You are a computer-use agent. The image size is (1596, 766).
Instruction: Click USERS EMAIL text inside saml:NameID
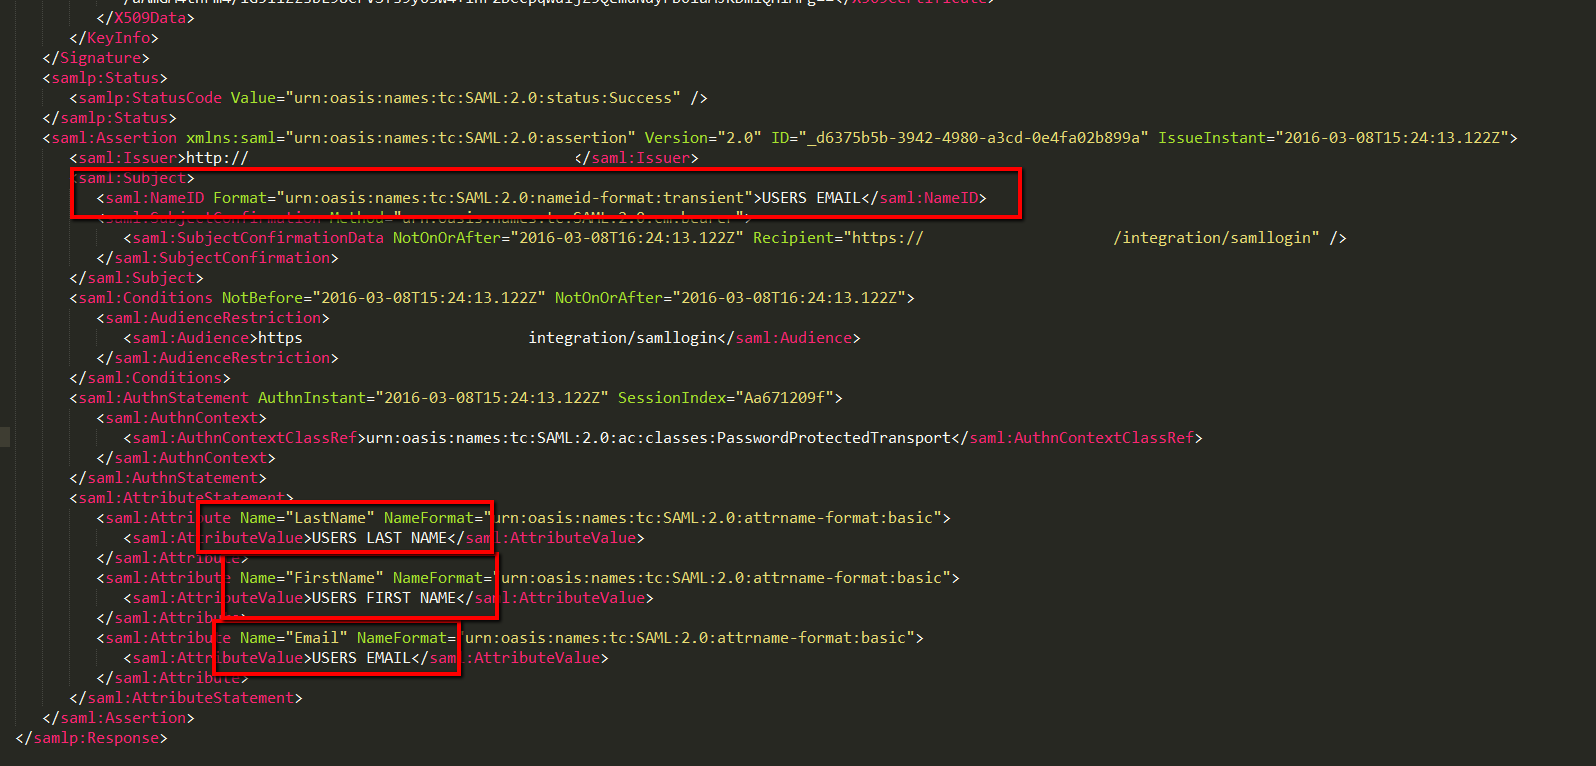(x=811, y=198)
